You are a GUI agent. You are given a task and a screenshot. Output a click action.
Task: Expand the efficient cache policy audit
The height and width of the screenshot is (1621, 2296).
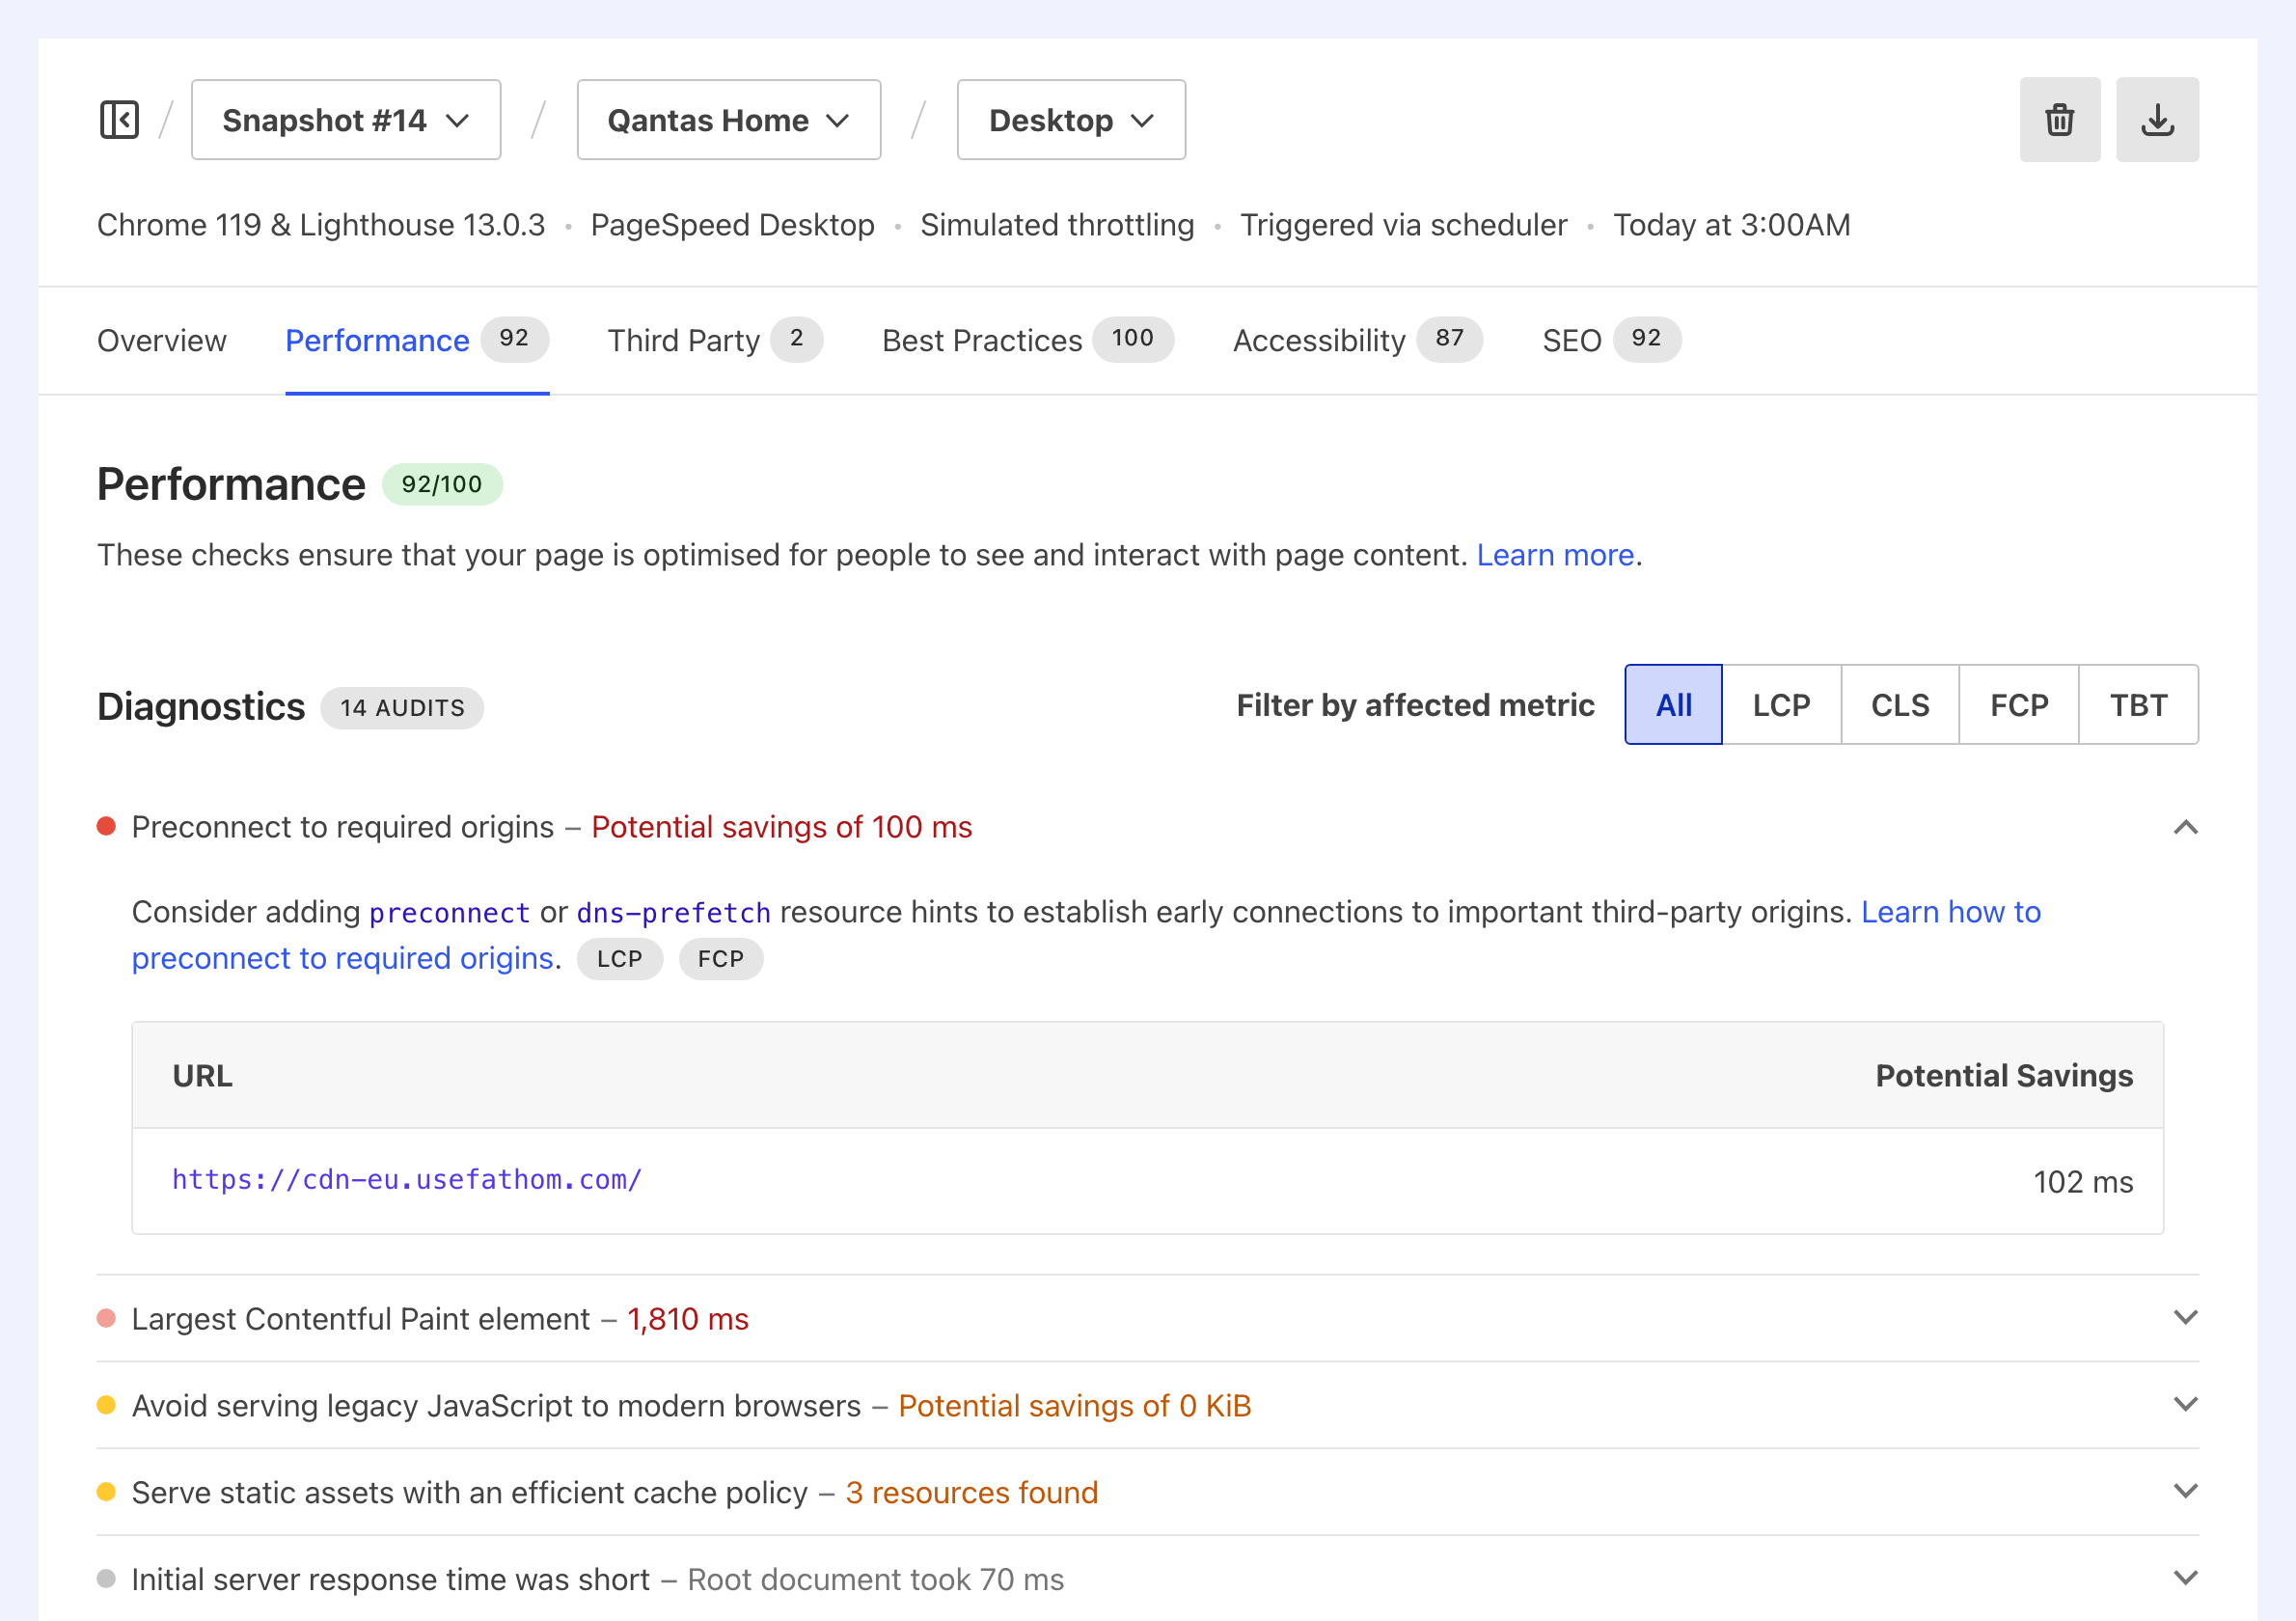pyautogui.click(x=2185, y=1492)
